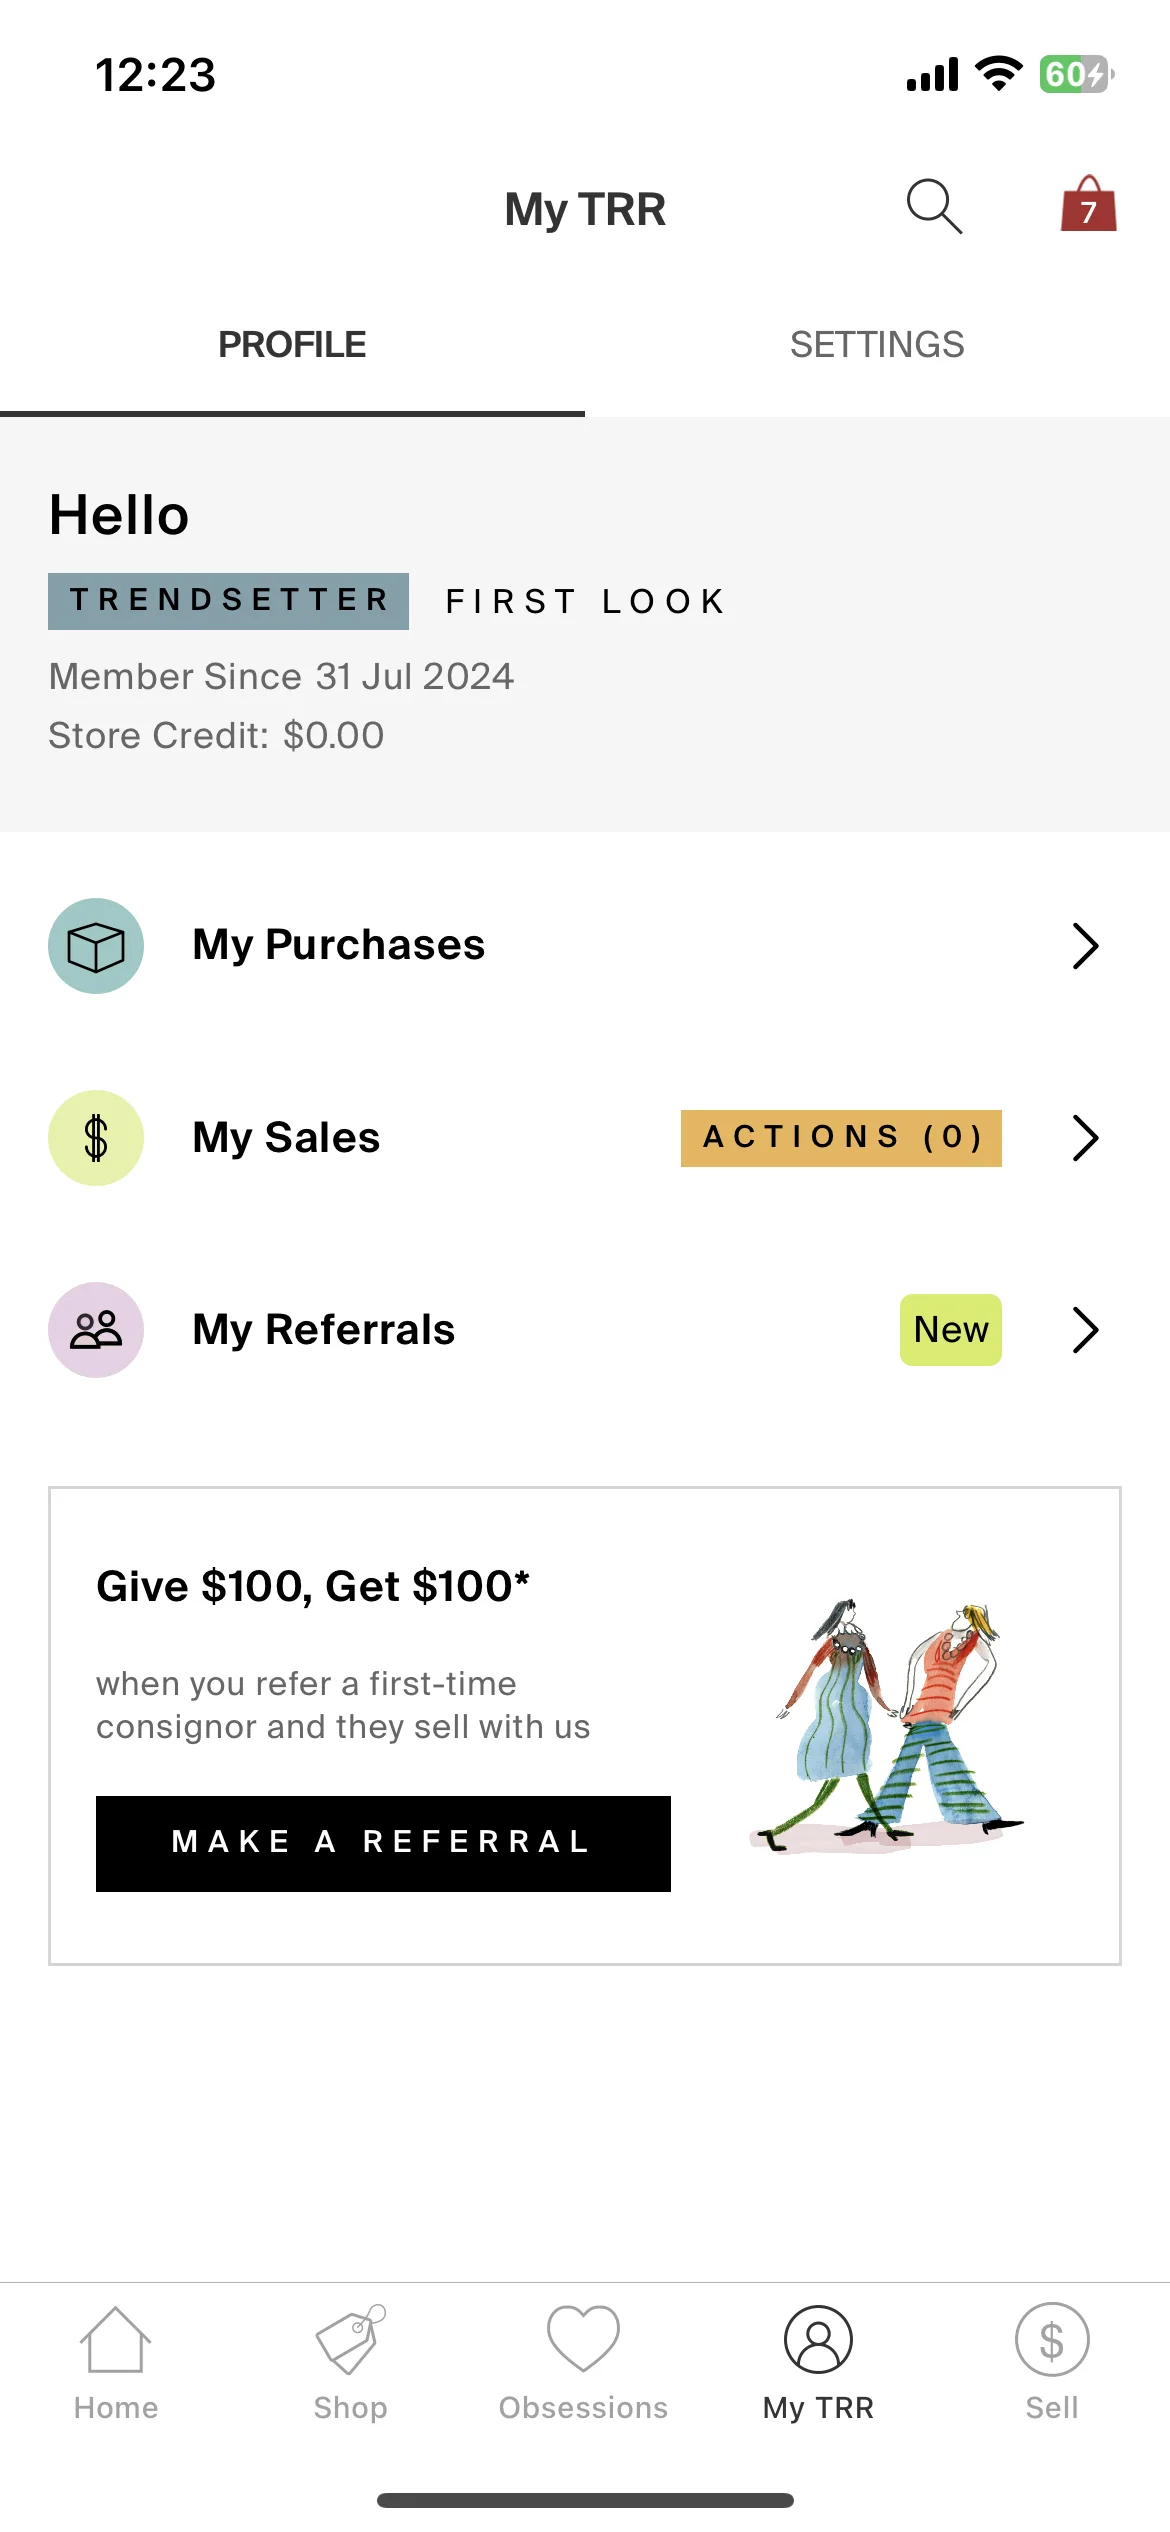Open the shopping bag with 7 items
The image size is (1170, 2532).
(1088, 203)
